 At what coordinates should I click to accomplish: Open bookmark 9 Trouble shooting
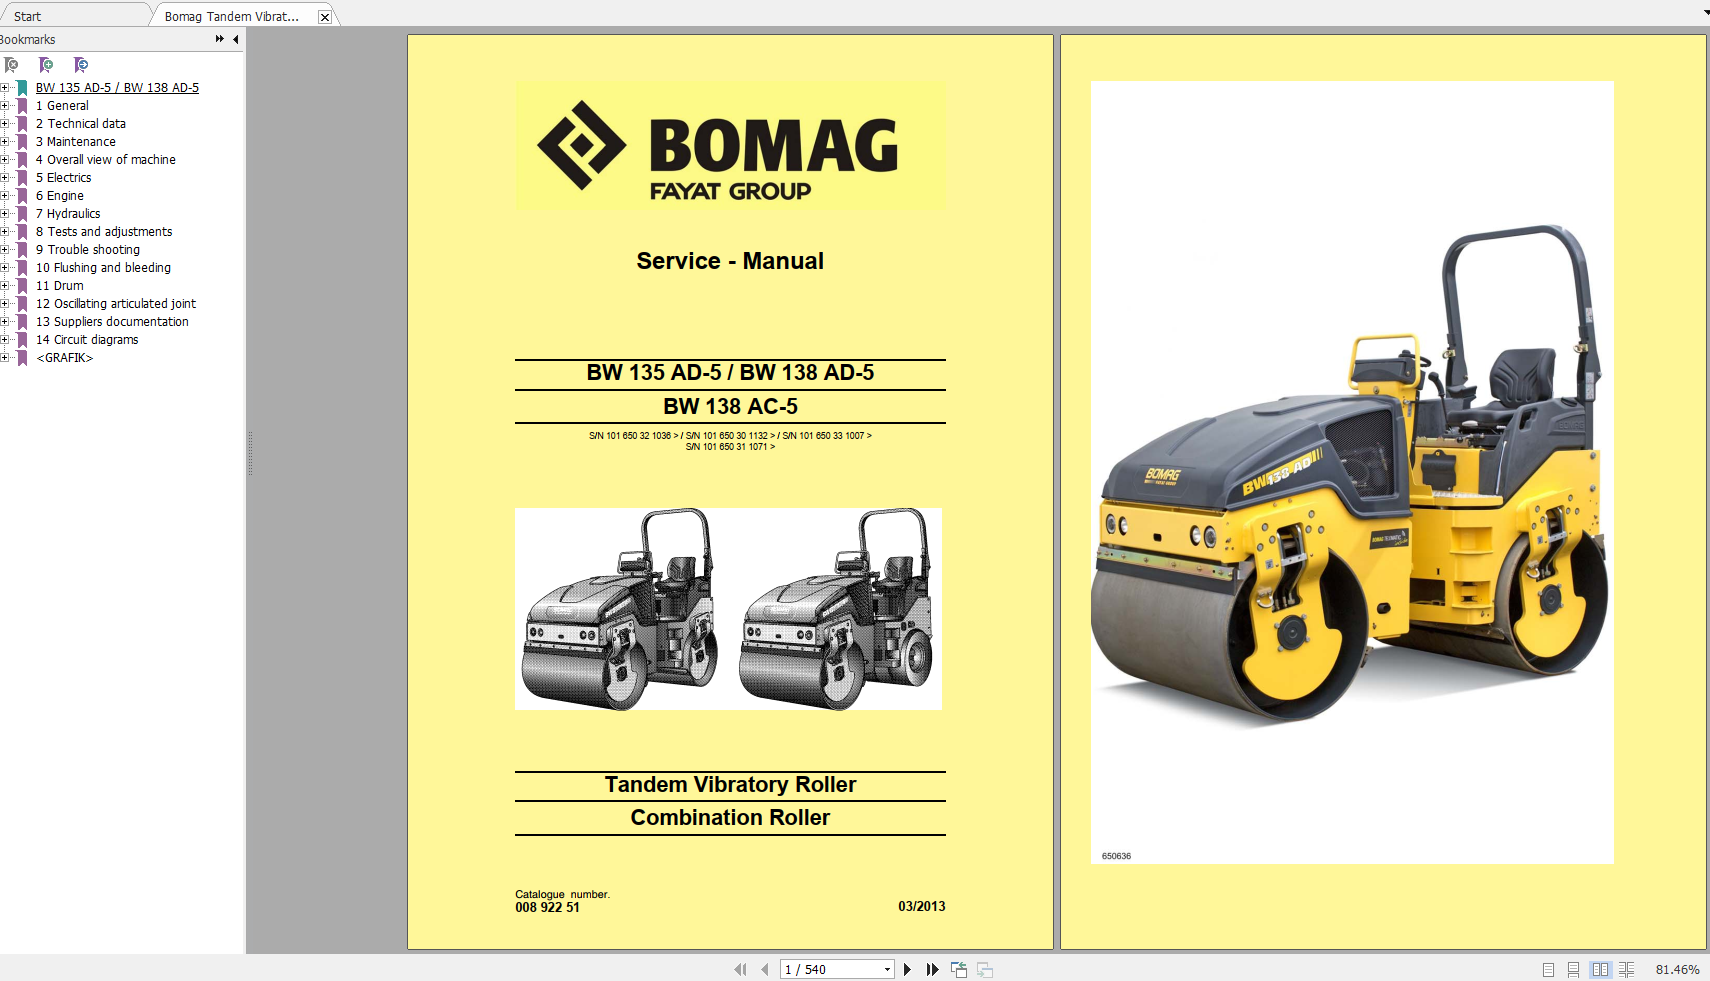pyautogui.click(x=88, y=250)
